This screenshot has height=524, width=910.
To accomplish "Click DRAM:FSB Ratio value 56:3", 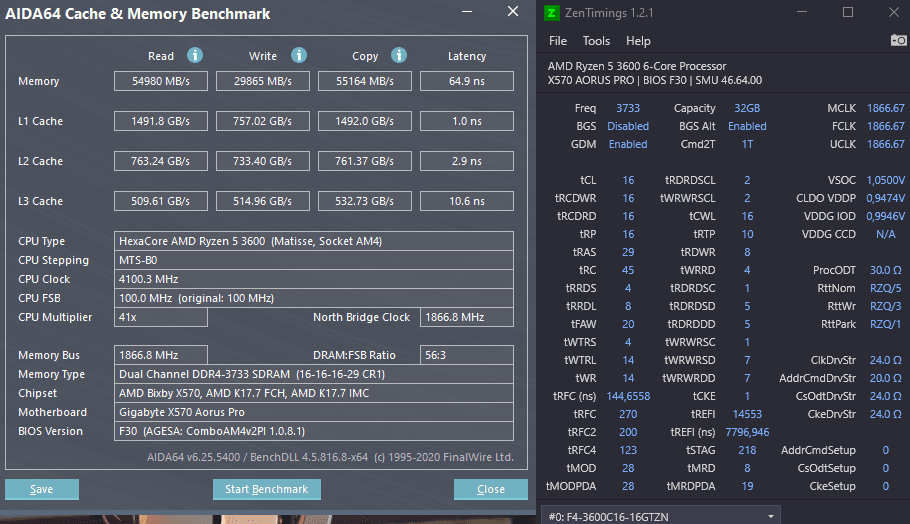I will tap(467, 355).
